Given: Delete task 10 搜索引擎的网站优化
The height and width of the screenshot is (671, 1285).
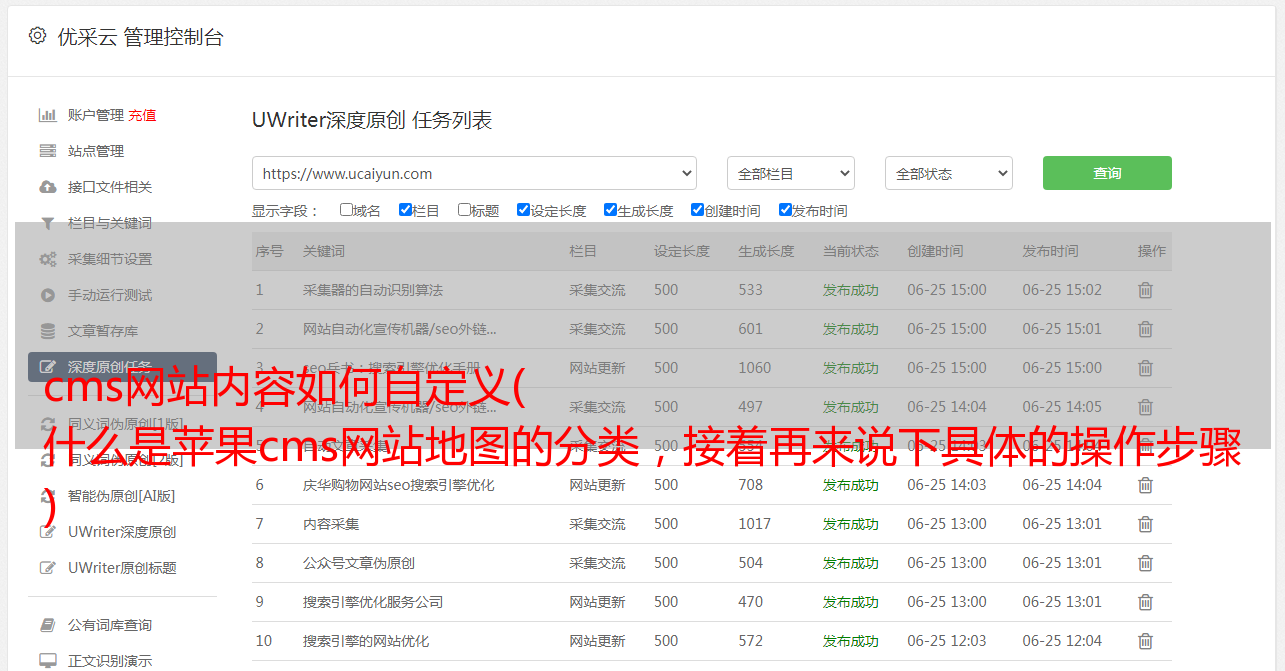Looking at the screenshot, I should (x=1146, y=641).
